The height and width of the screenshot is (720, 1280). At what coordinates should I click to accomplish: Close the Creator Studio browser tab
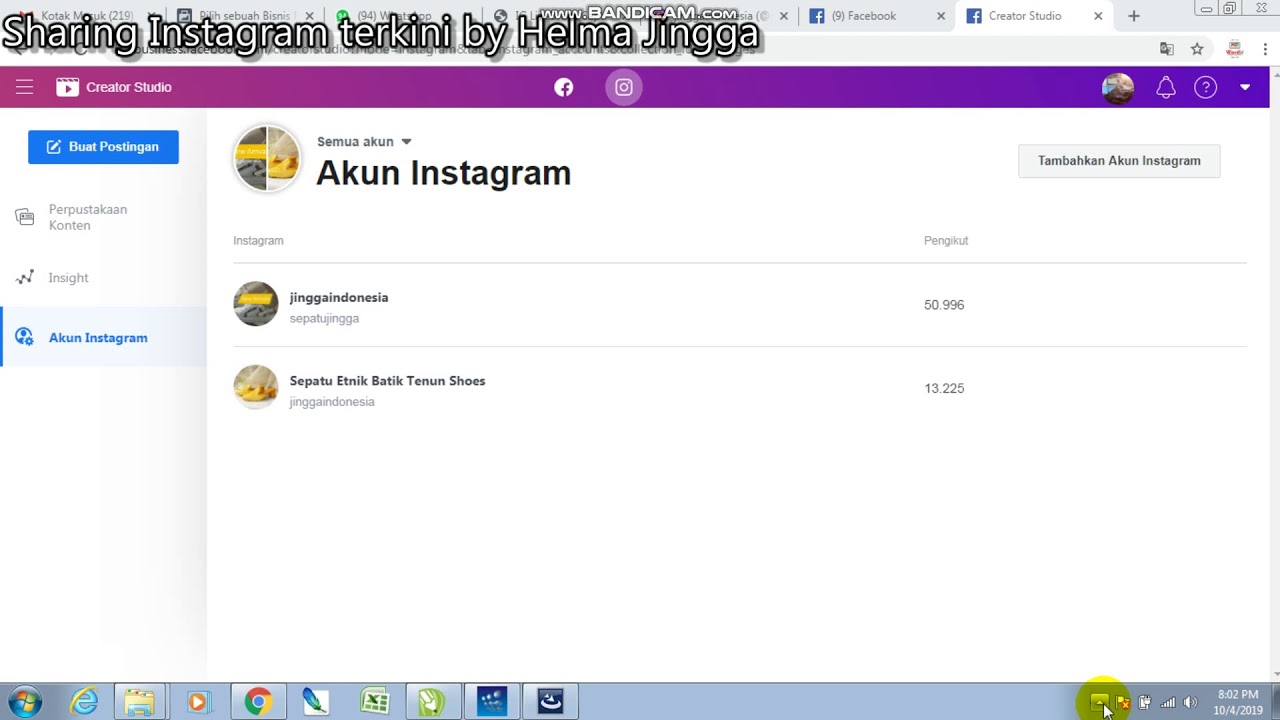(1098, 16)
